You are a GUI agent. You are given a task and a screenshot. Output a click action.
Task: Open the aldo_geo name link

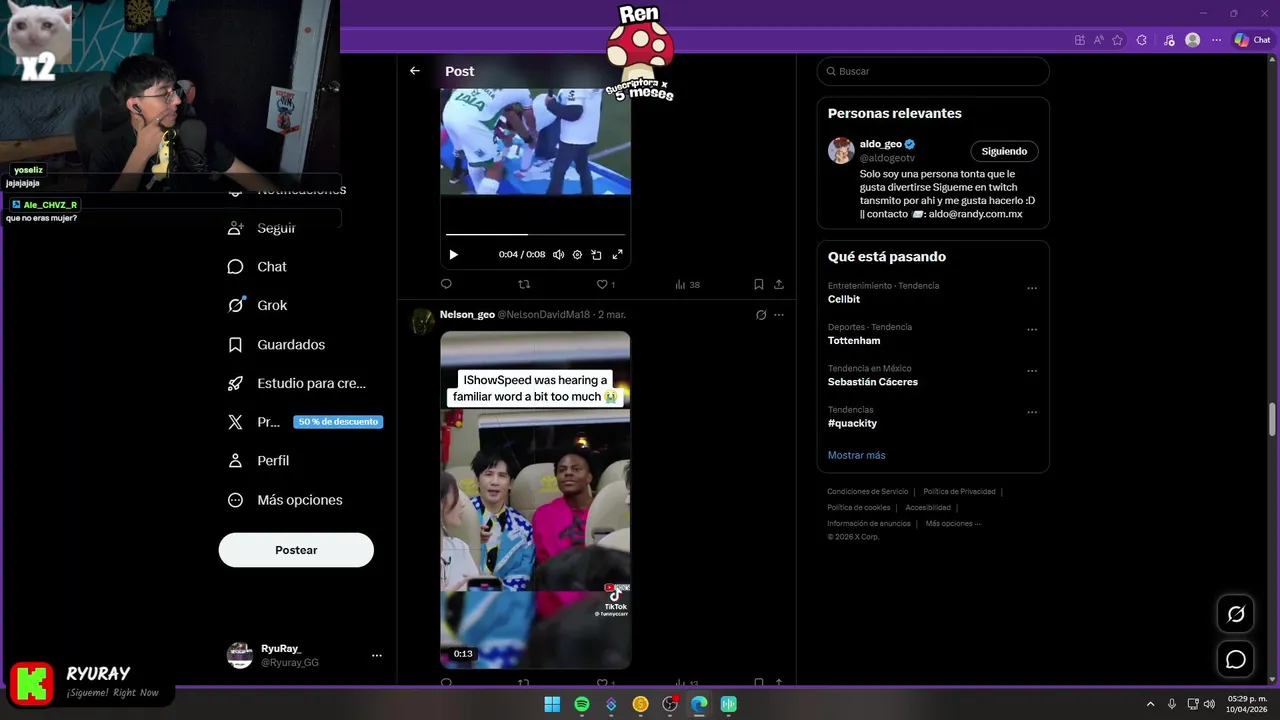coord(880,144)
